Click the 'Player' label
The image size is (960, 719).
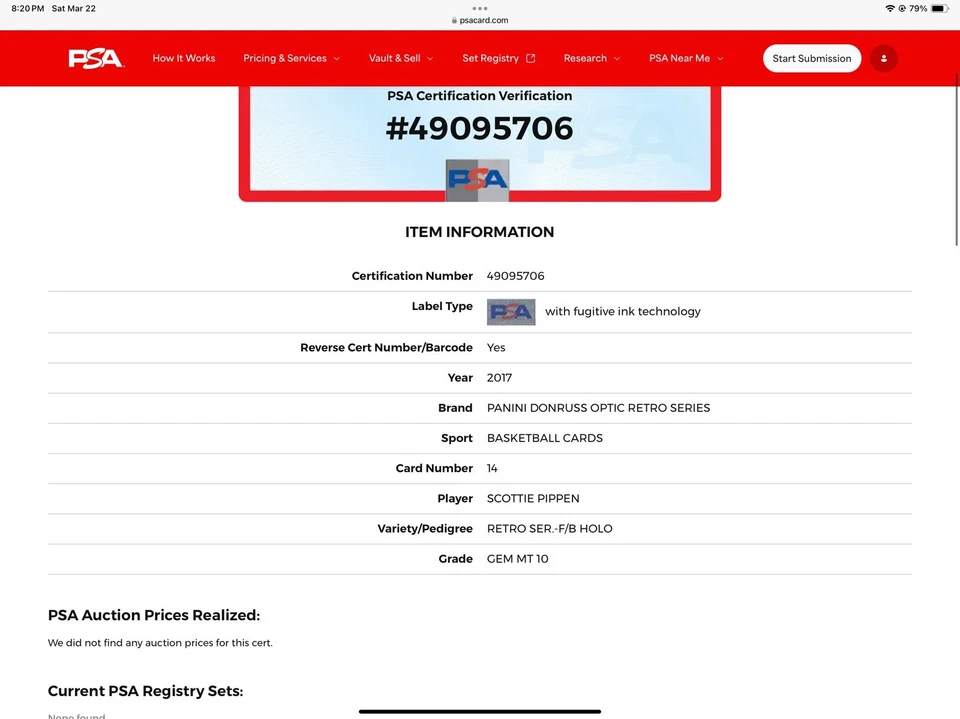coord(455,499)
